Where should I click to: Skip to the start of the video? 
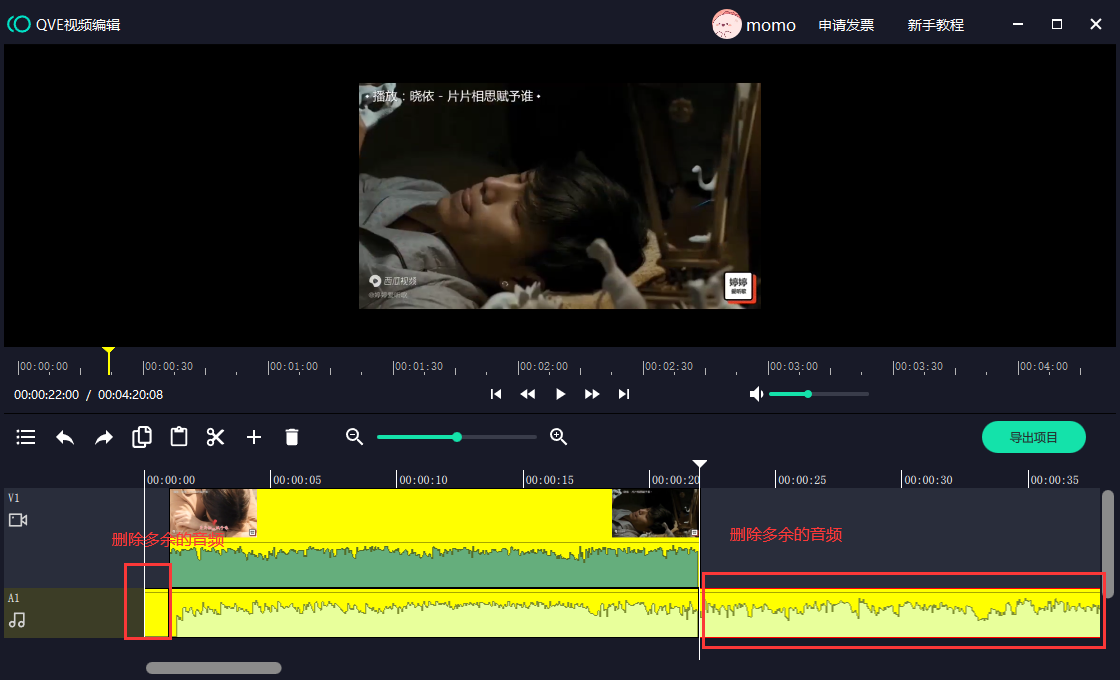496,394
